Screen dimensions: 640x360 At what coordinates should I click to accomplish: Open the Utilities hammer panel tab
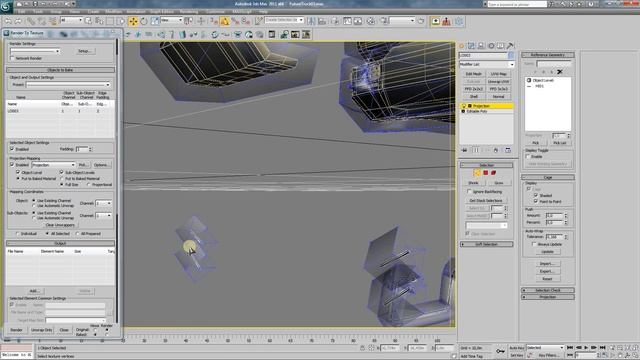point(511,46)
